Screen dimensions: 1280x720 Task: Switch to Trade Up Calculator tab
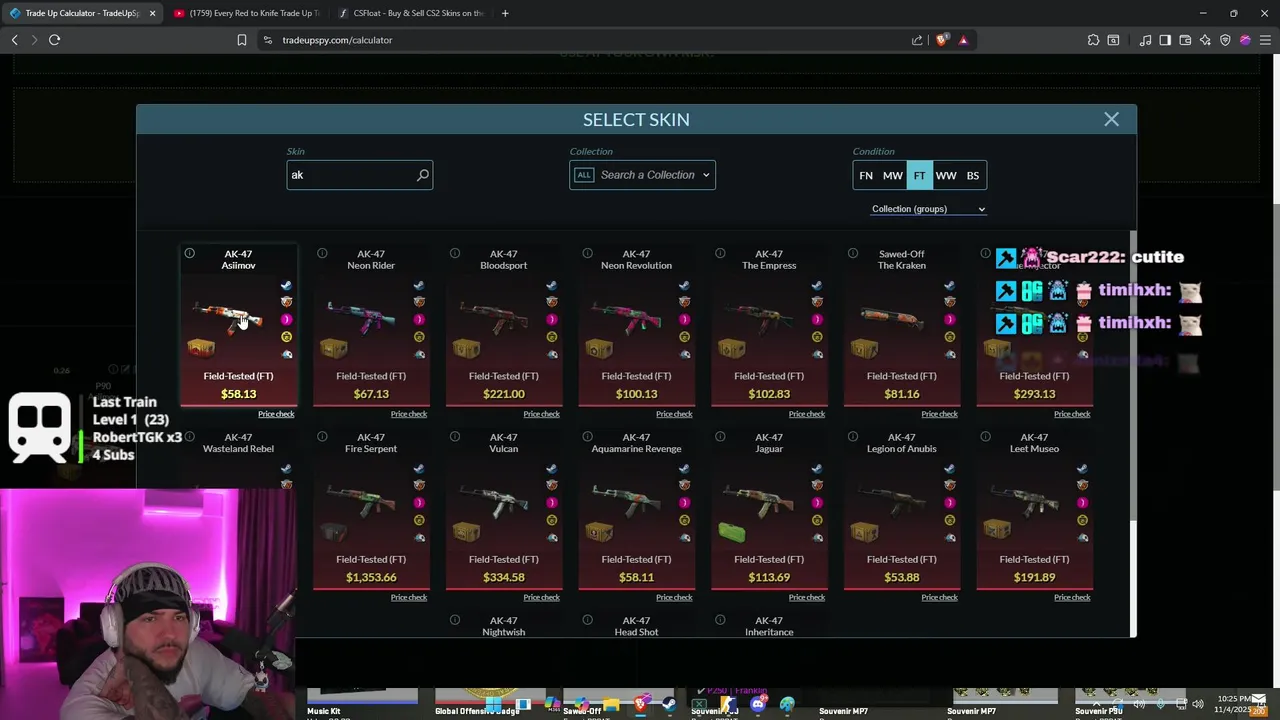(x=82, y=13)
